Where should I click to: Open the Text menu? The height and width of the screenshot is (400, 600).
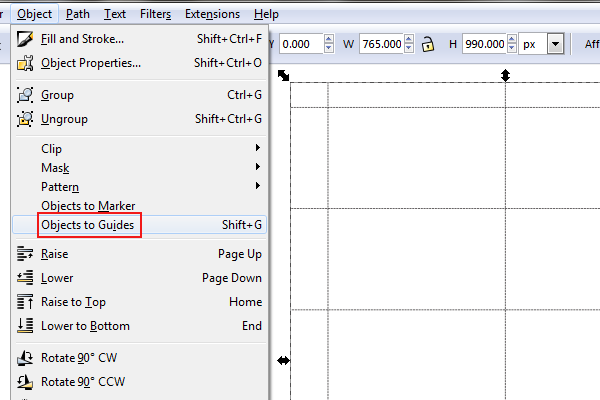coord(115,14)
